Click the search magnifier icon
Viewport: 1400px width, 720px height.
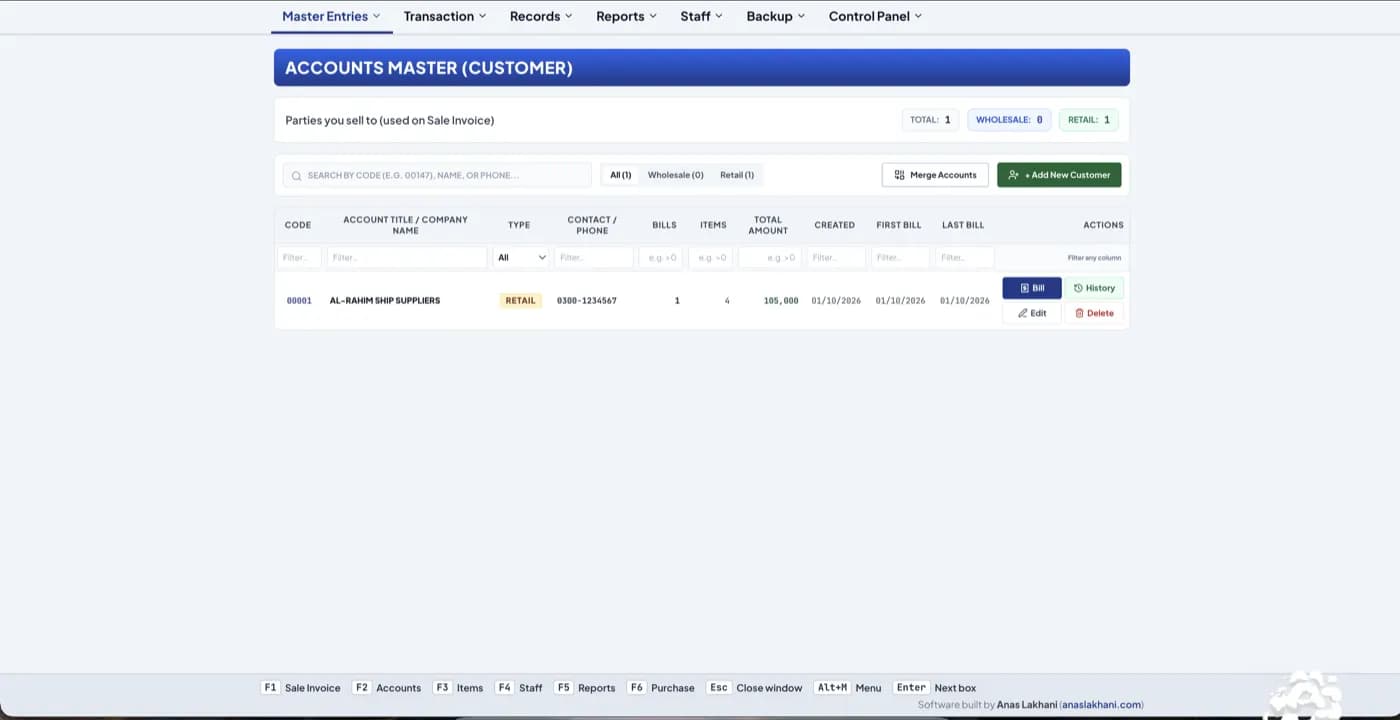(x=296, y=176)
